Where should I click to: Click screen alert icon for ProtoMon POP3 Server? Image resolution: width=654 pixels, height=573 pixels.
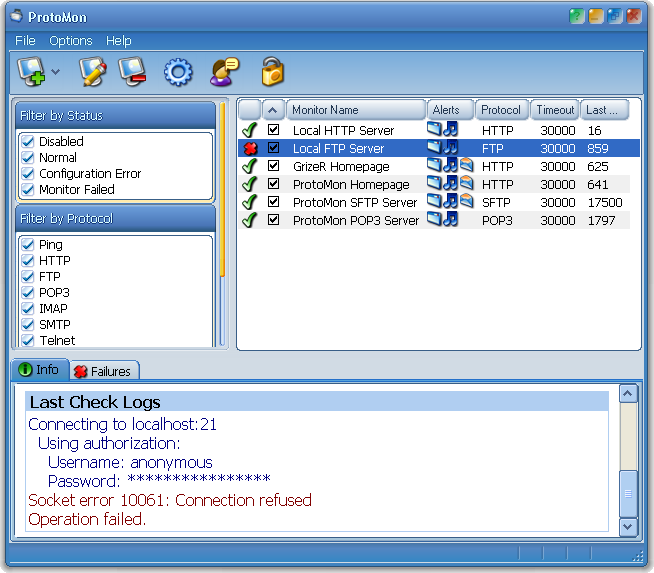click(434, 219)
